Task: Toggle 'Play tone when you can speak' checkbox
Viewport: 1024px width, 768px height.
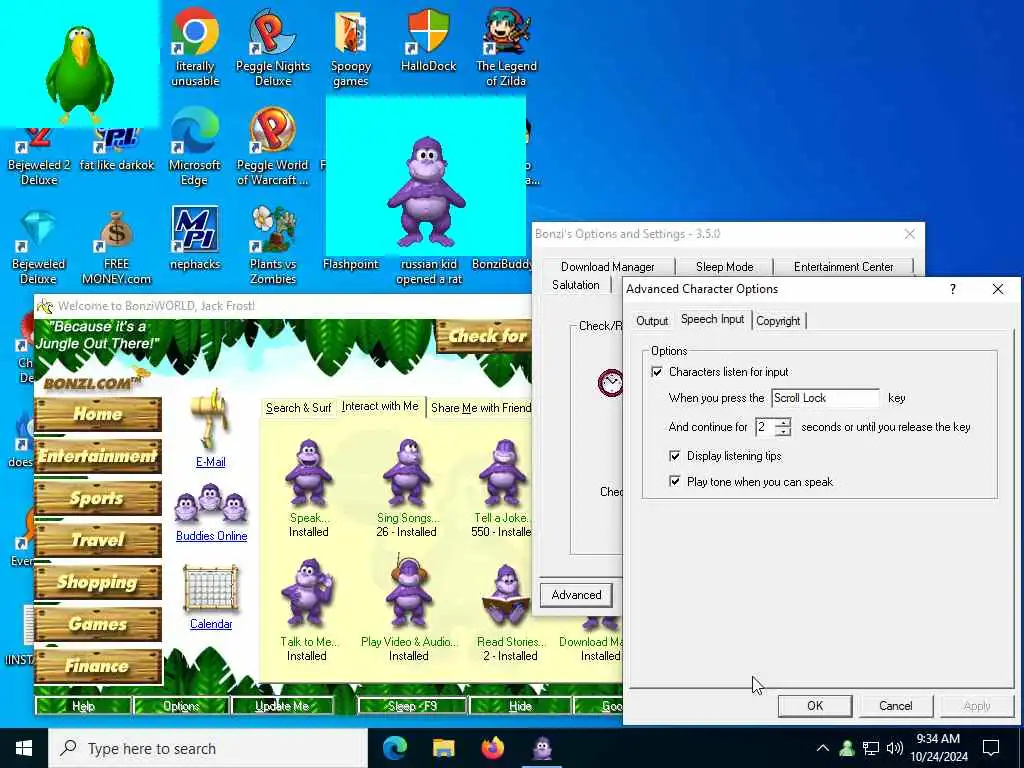Action: 675,481
